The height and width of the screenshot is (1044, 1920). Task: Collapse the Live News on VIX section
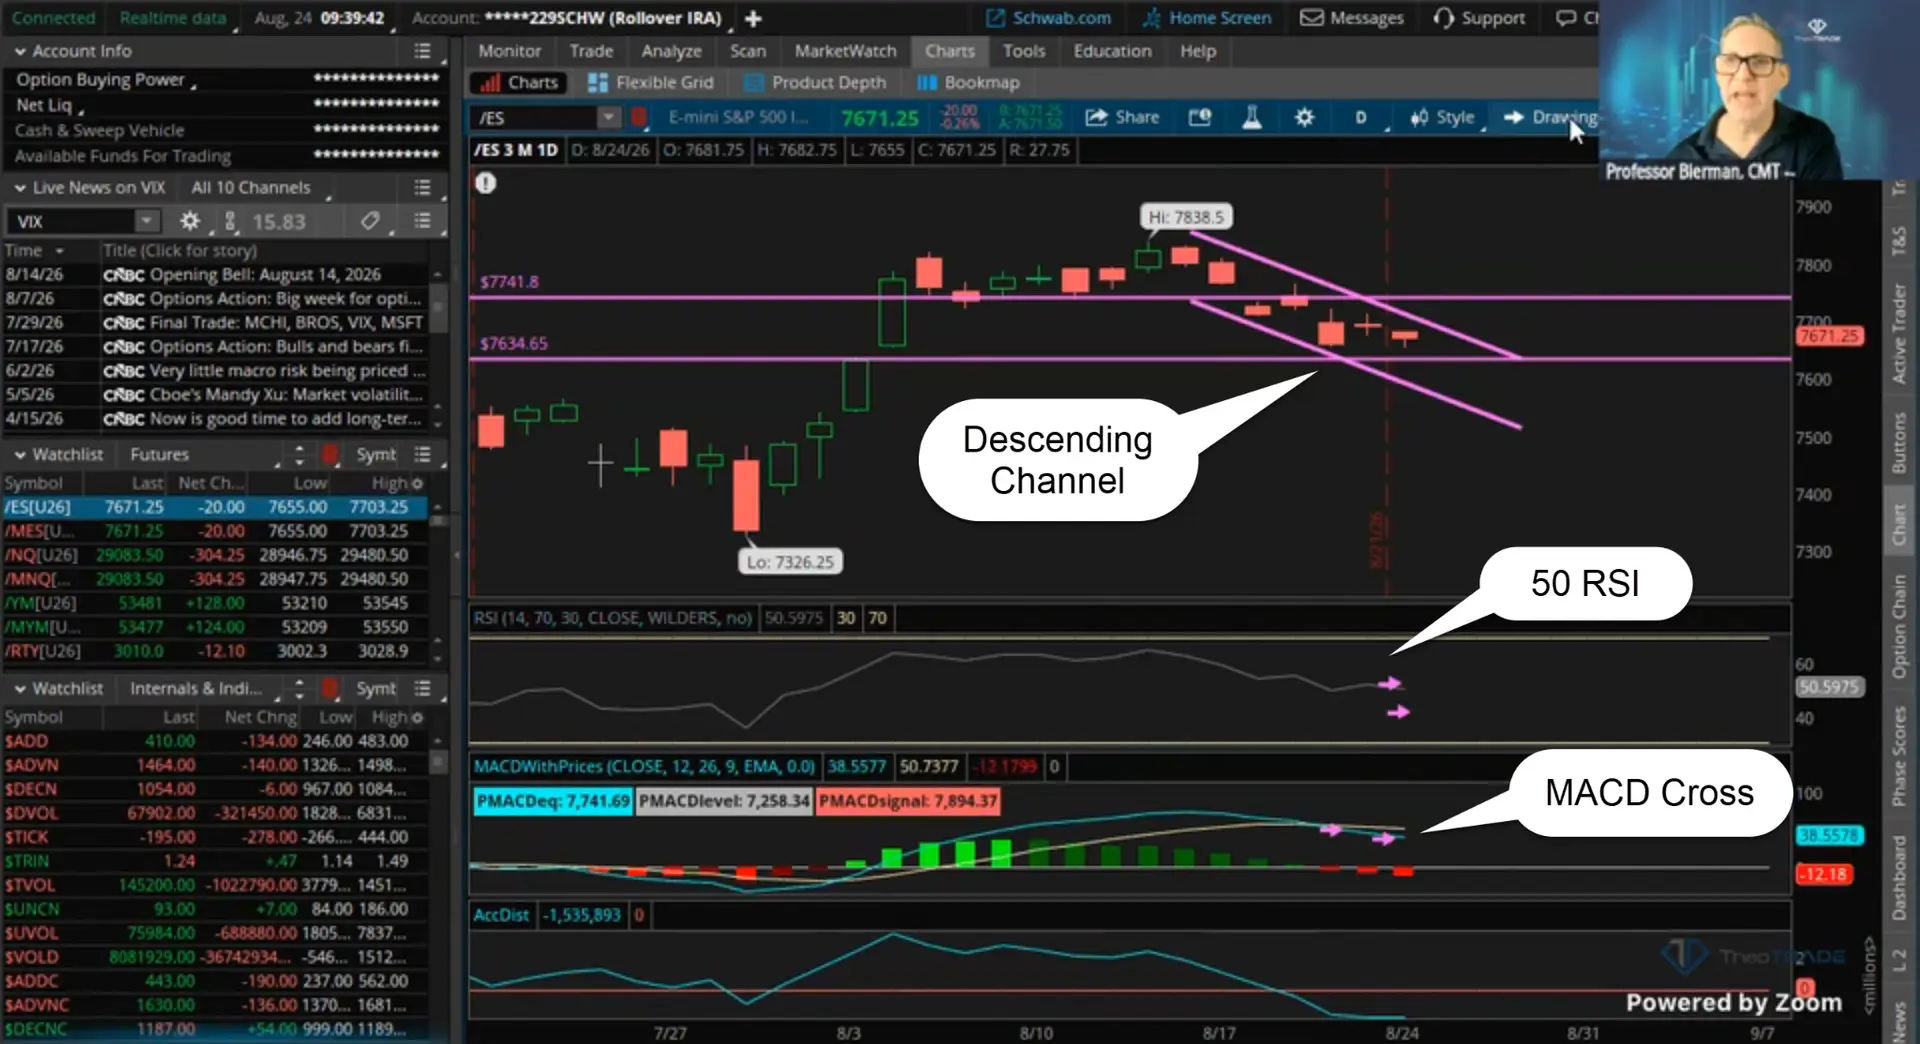[20, 188]
